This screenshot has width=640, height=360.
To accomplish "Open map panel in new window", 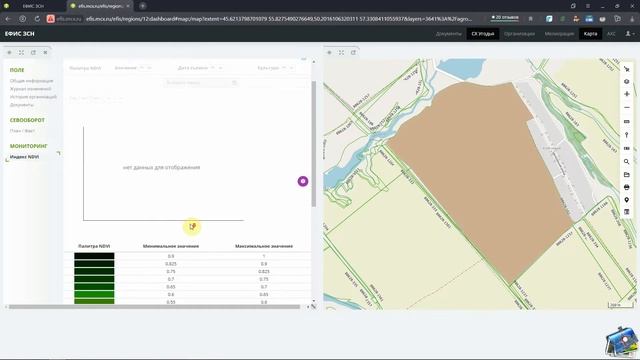I will pos(353,52).
